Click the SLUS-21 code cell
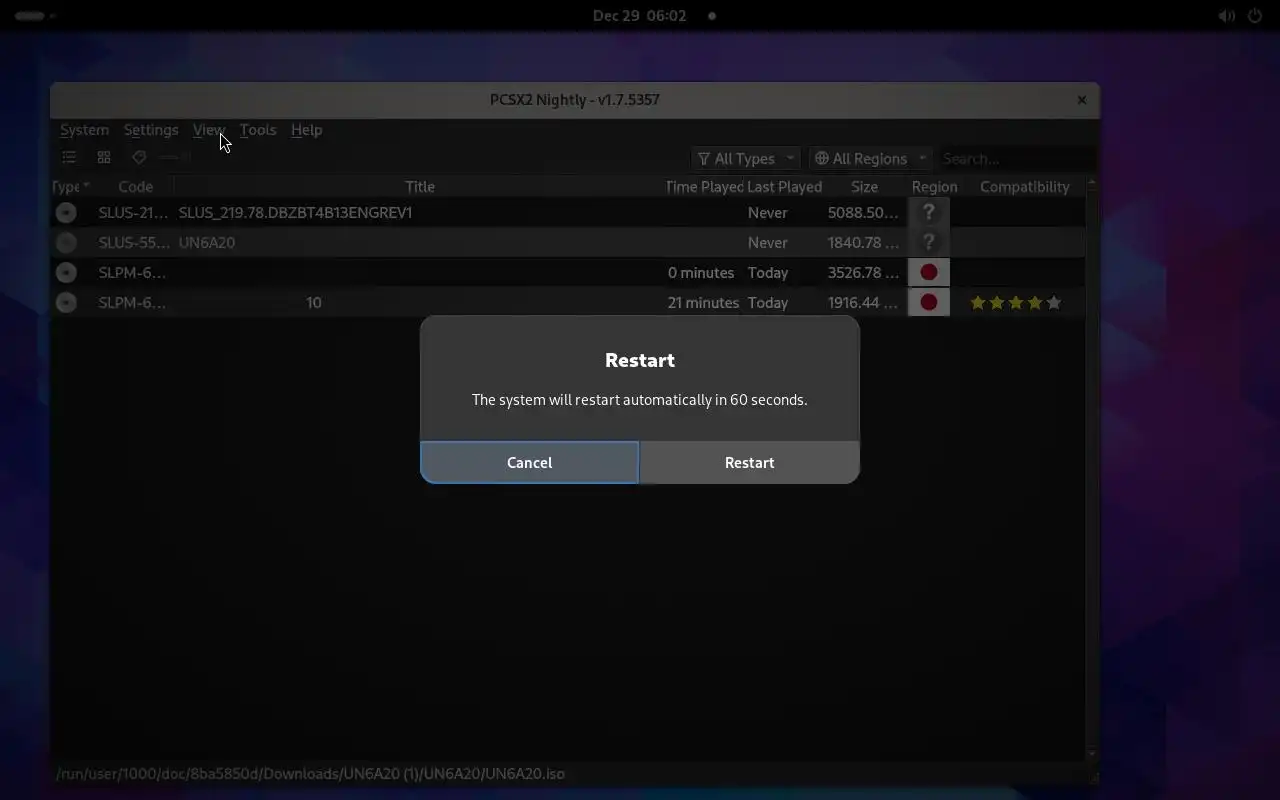The width and height of the screenshot is (1280, 800). [x=133, y=212]
